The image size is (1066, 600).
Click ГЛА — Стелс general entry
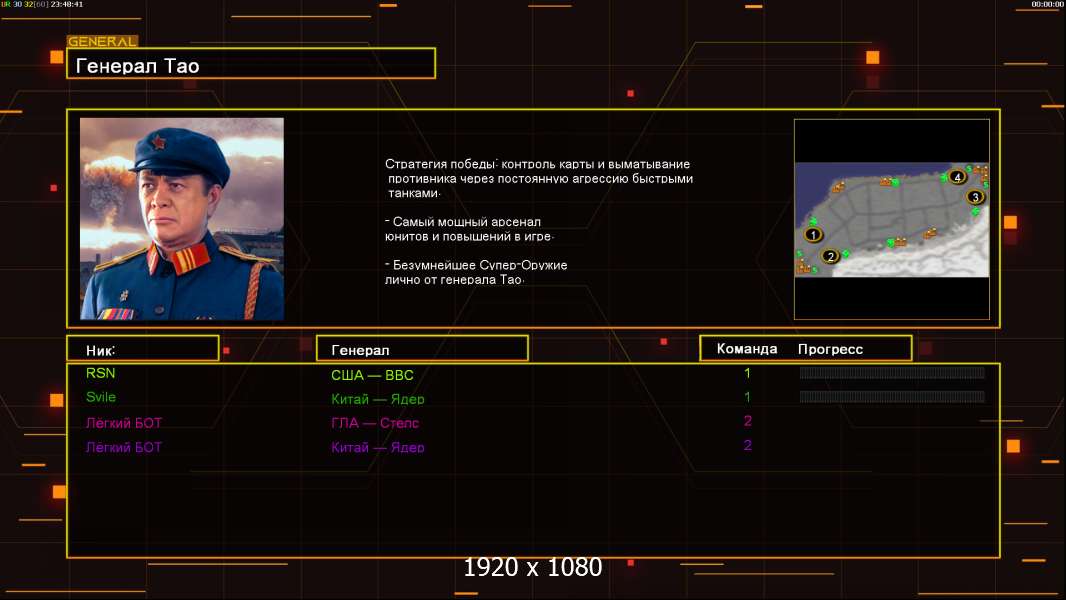pyautogui.click(x=375, y=423)
